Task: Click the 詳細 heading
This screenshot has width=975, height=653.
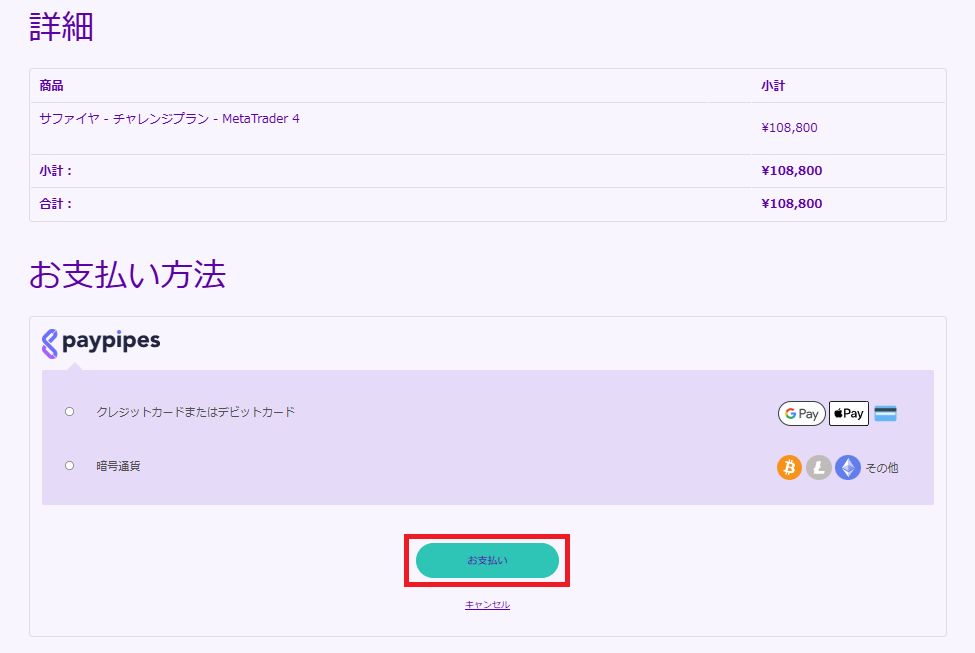Action: pos(62,27)
